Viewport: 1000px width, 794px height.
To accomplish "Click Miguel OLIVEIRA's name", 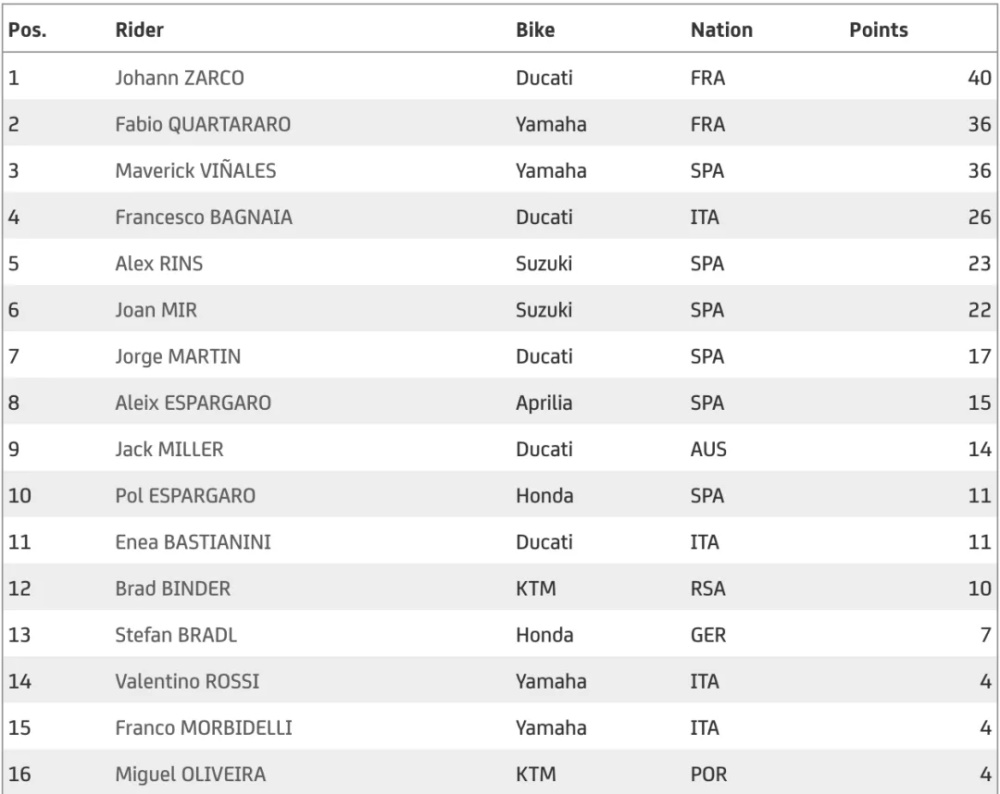I will point(191,774).
